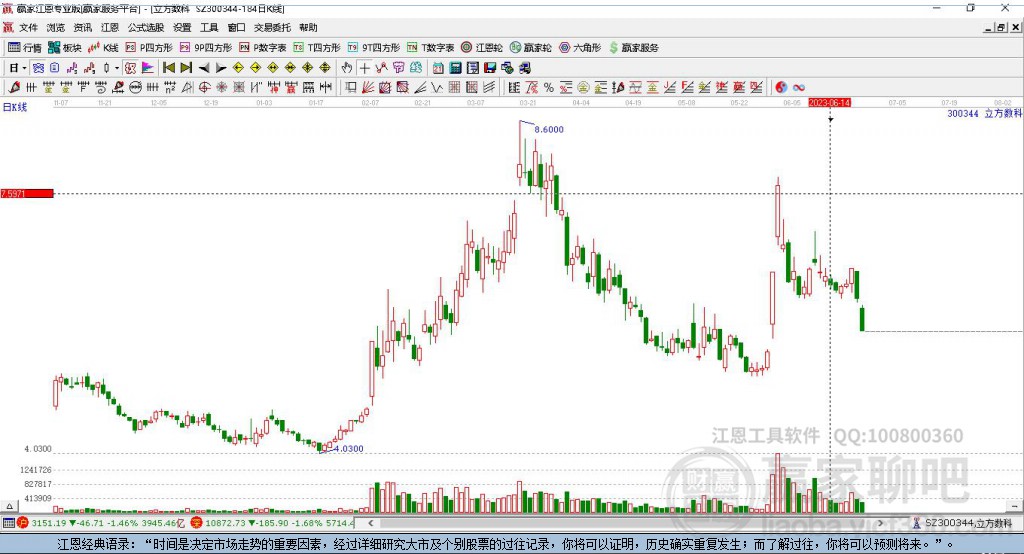Open the 工具 menu
The width and height of the screenshot is (1024, 554).
point(209,27)
